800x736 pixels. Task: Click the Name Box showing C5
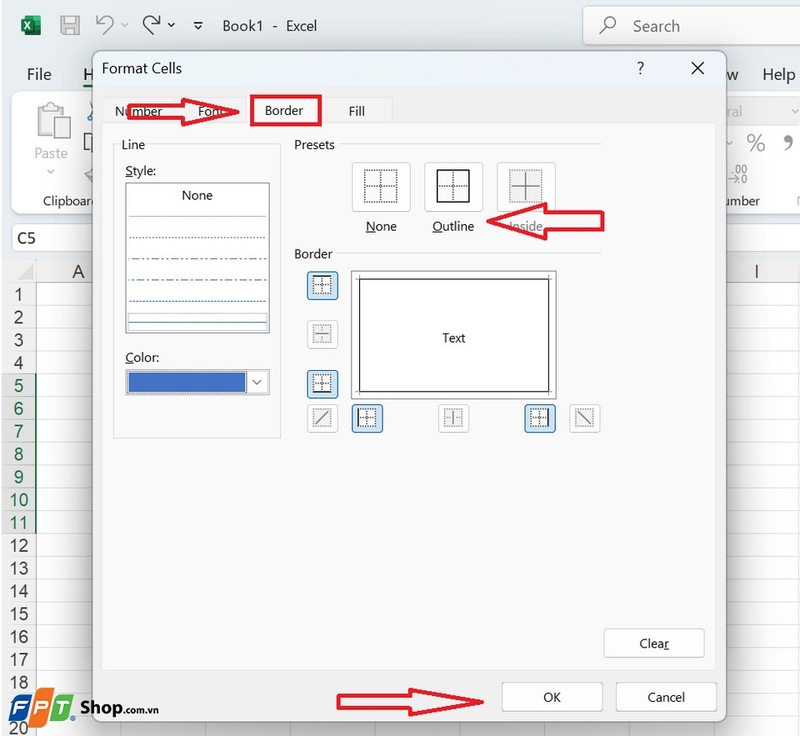coord(52,238)
